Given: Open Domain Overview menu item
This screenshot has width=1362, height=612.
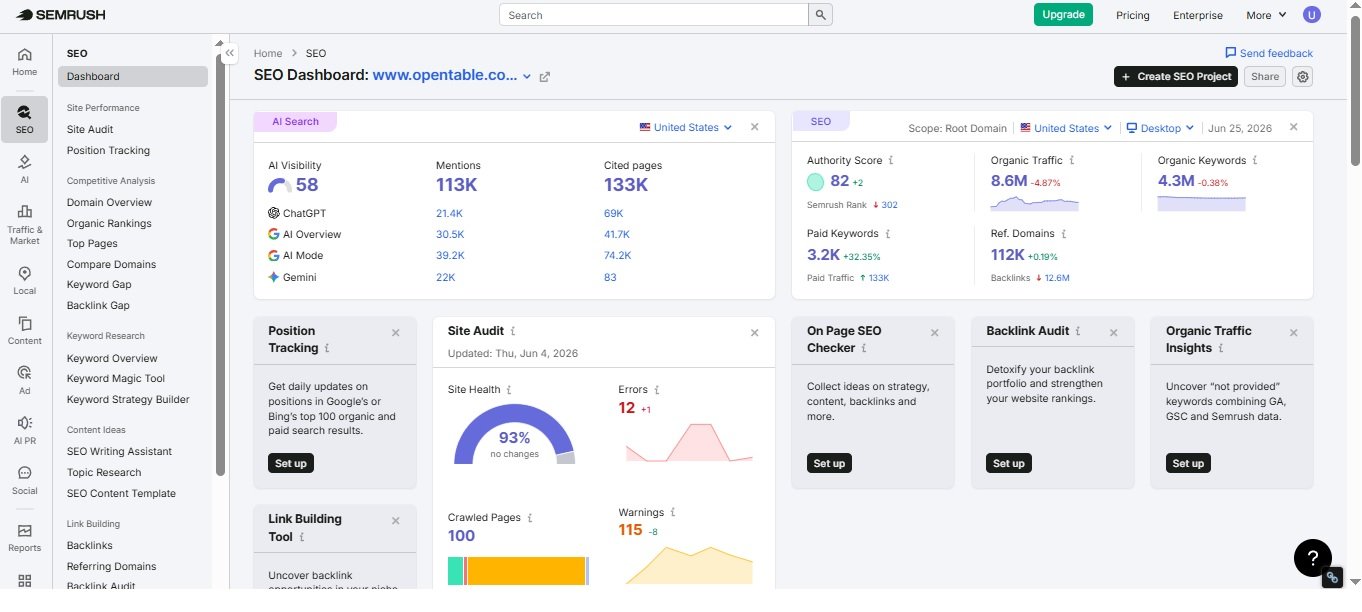Looking at the screenshot, I should point(109,202).
